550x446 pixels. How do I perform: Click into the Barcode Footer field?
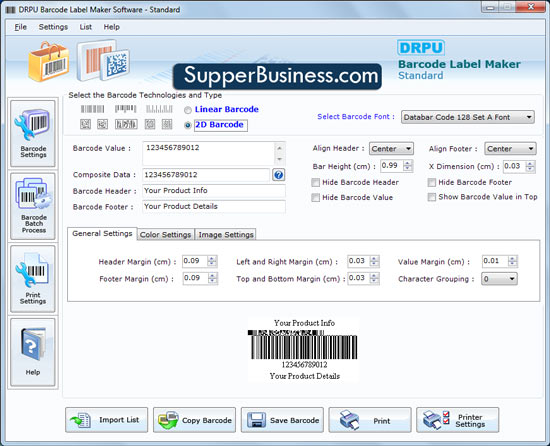point(214,207)
